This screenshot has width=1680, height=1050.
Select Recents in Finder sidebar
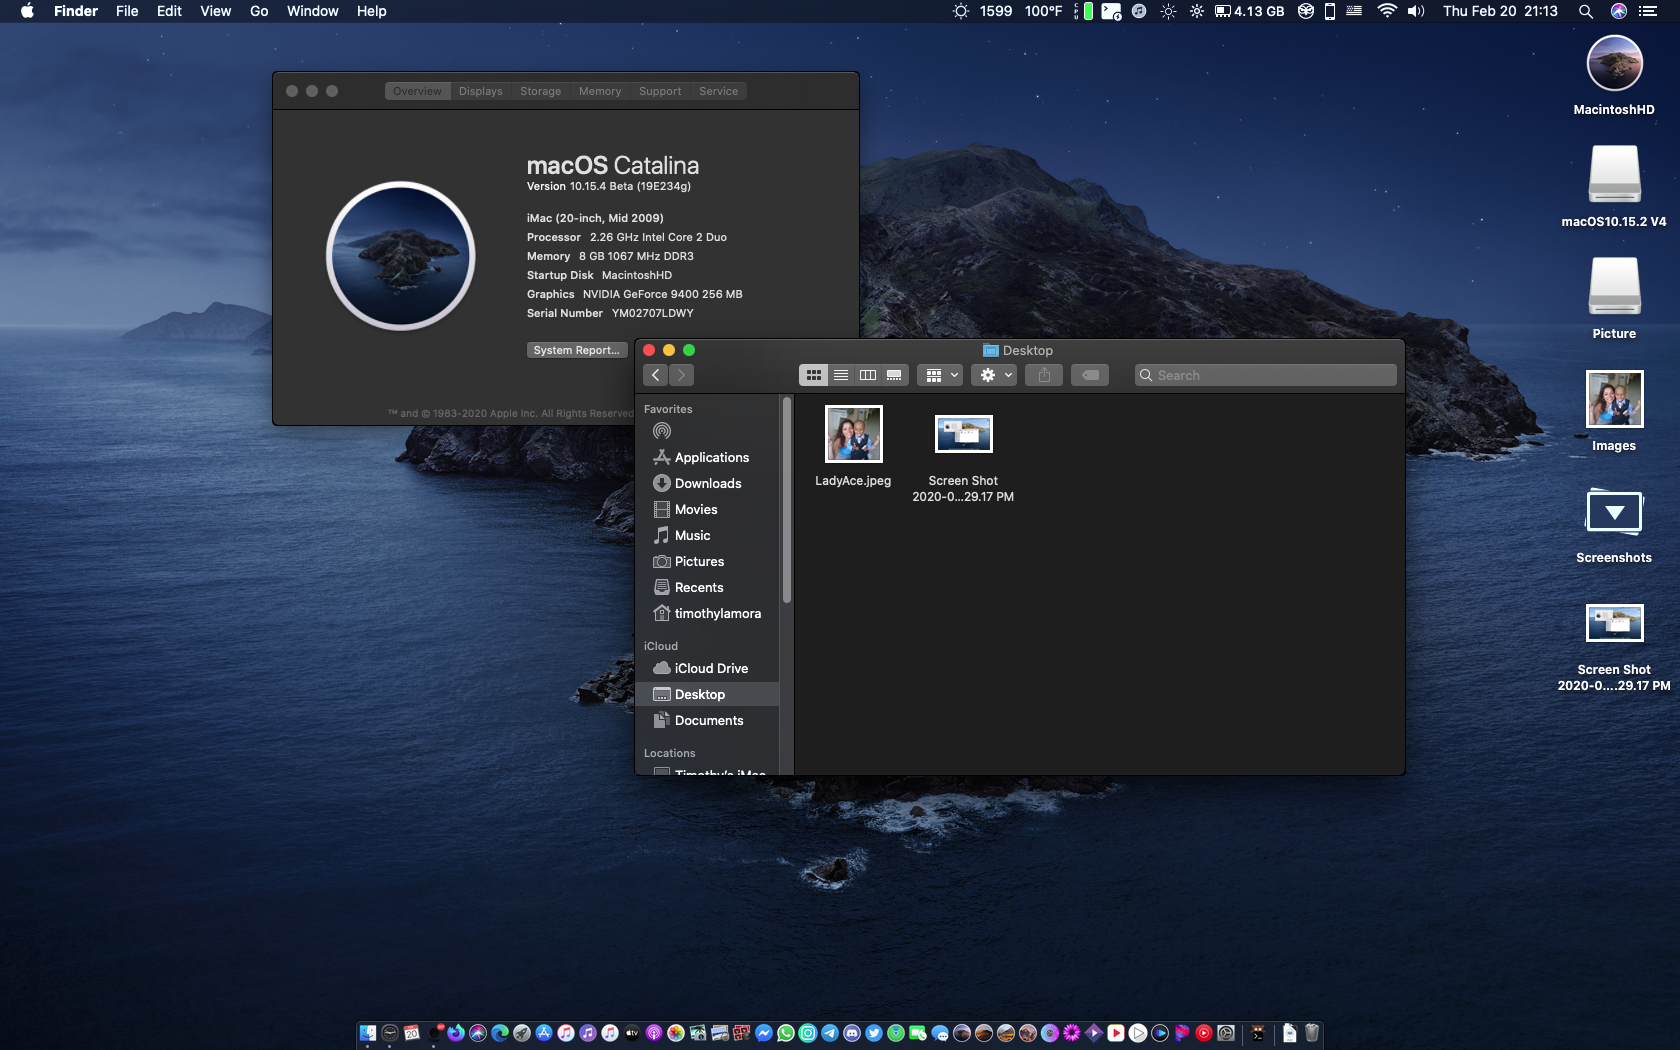tap(707, 587)
